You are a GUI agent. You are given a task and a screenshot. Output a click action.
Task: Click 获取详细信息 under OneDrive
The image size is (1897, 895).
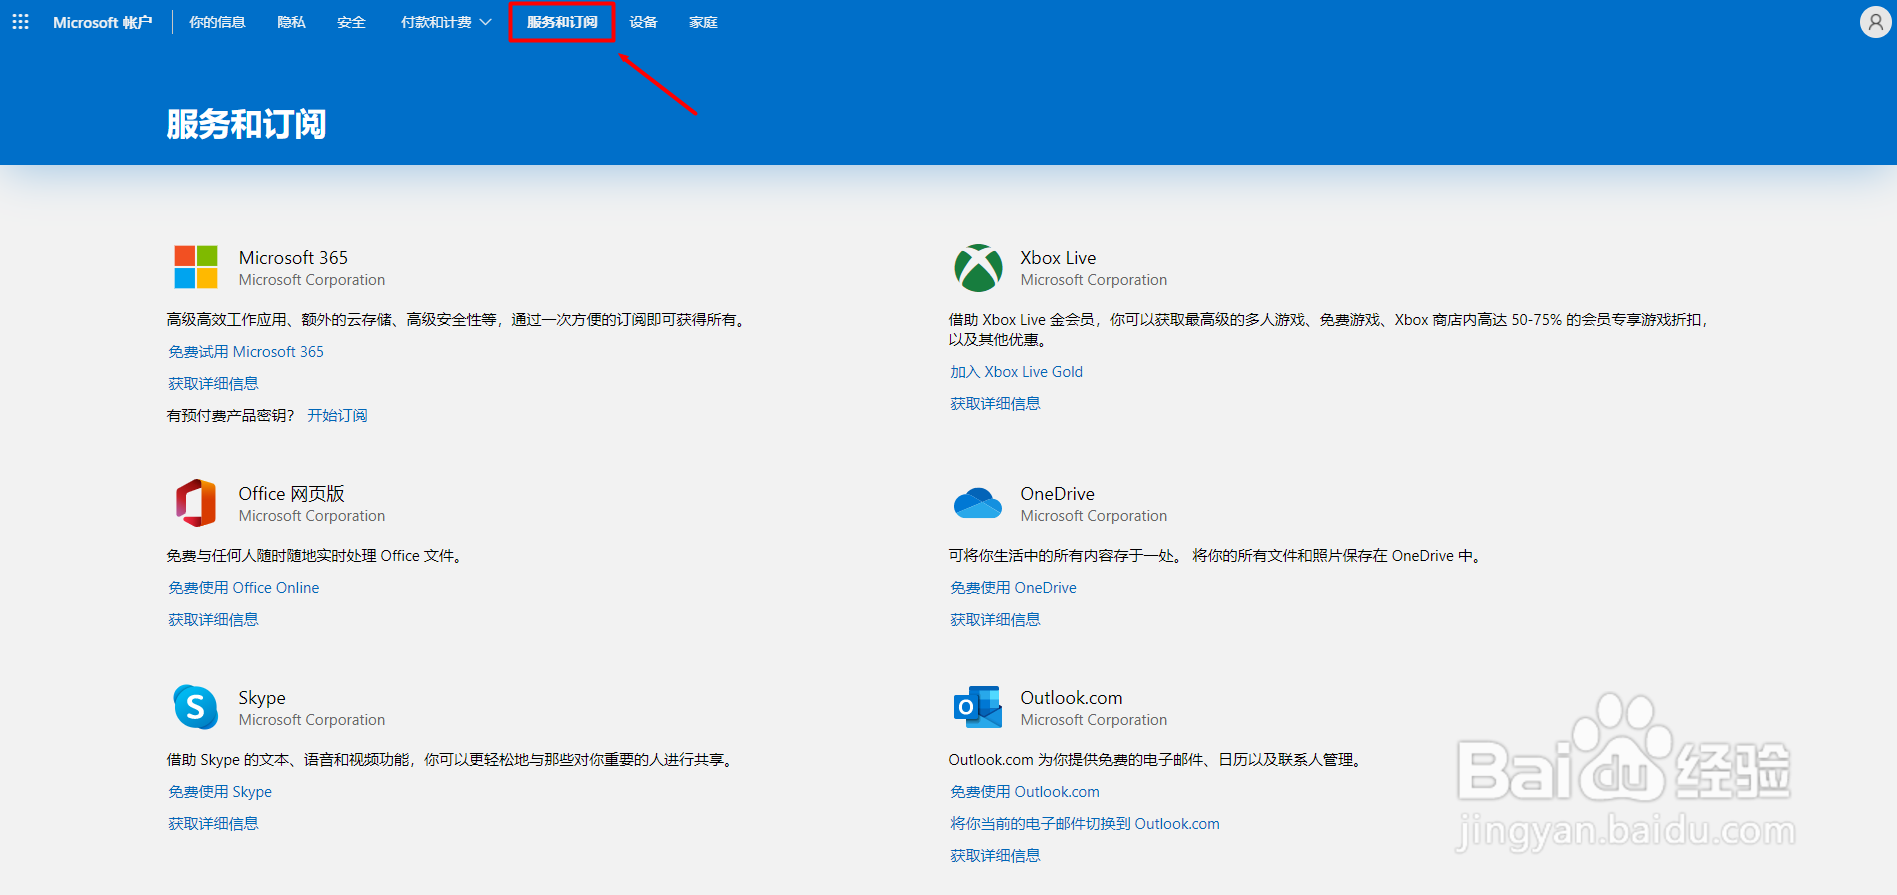(995, 620)
